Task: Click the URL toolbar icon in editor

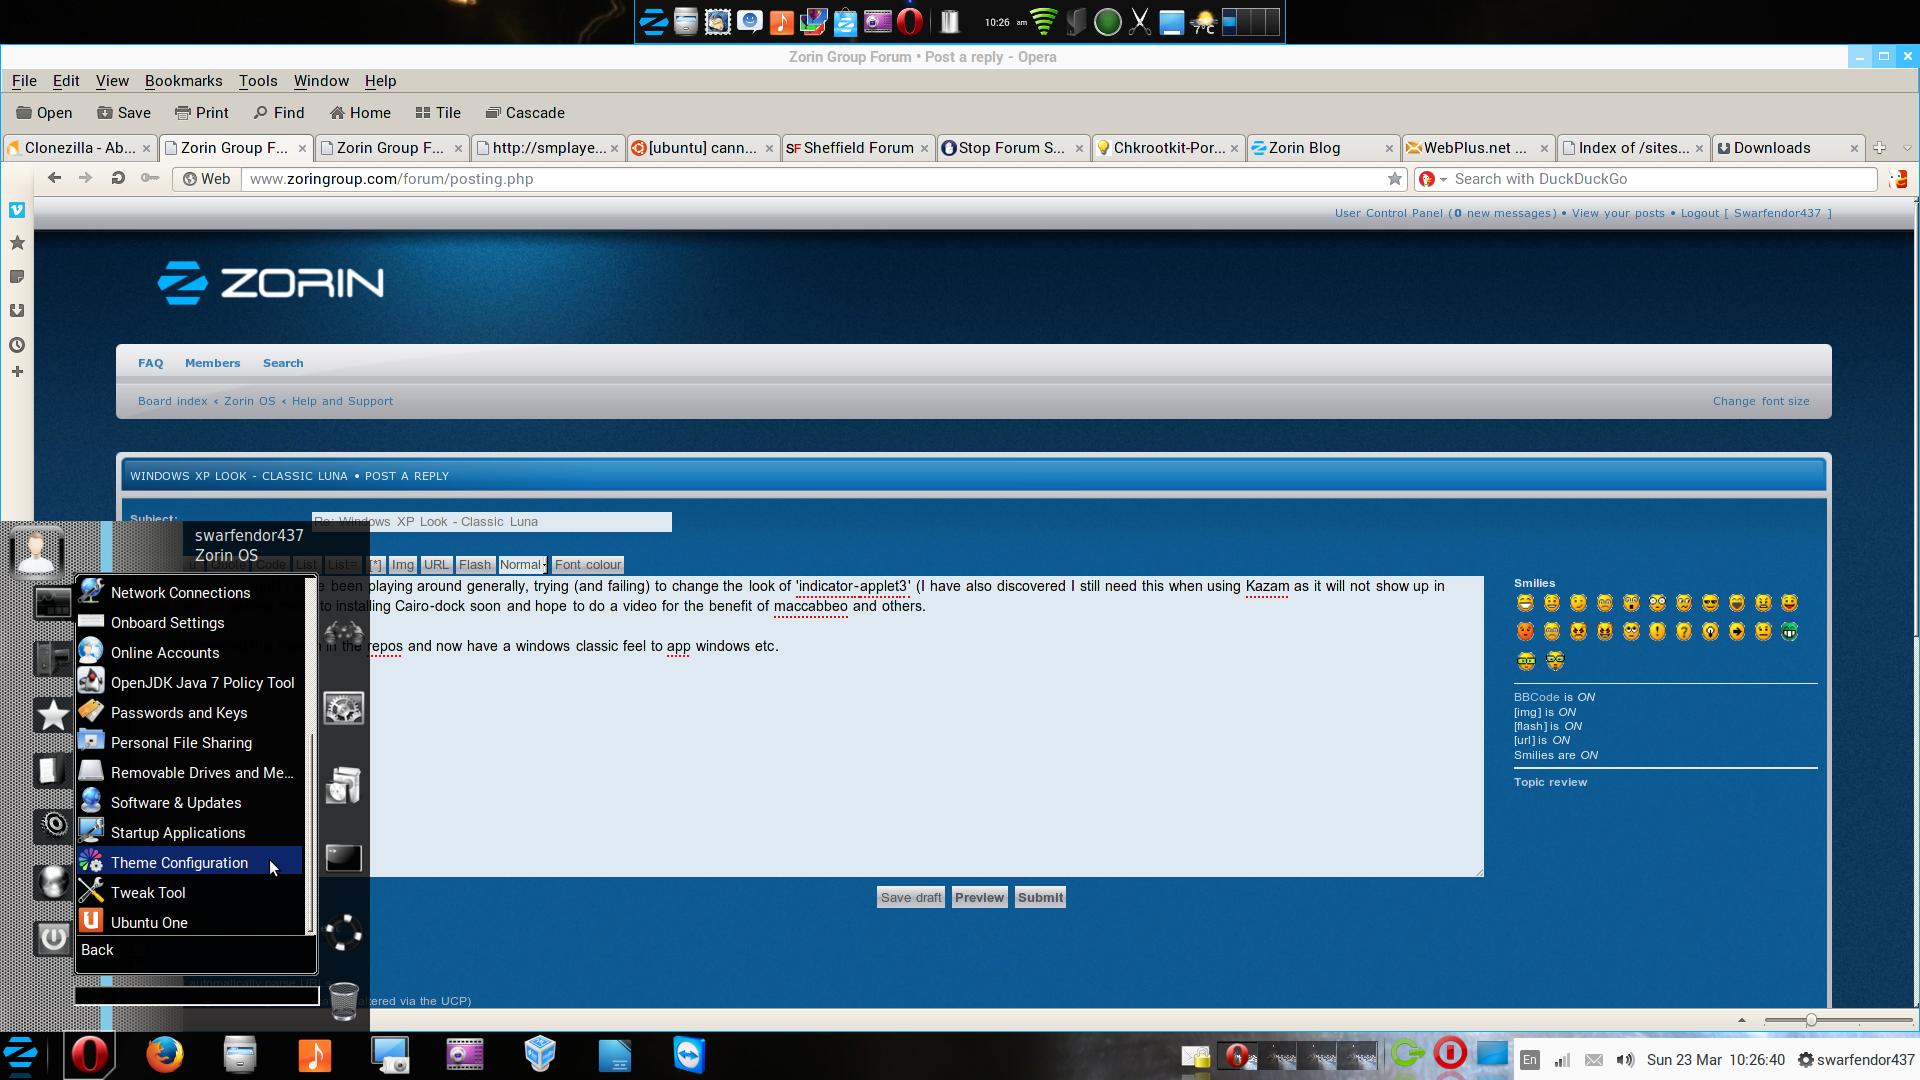Action: point(435,564)
